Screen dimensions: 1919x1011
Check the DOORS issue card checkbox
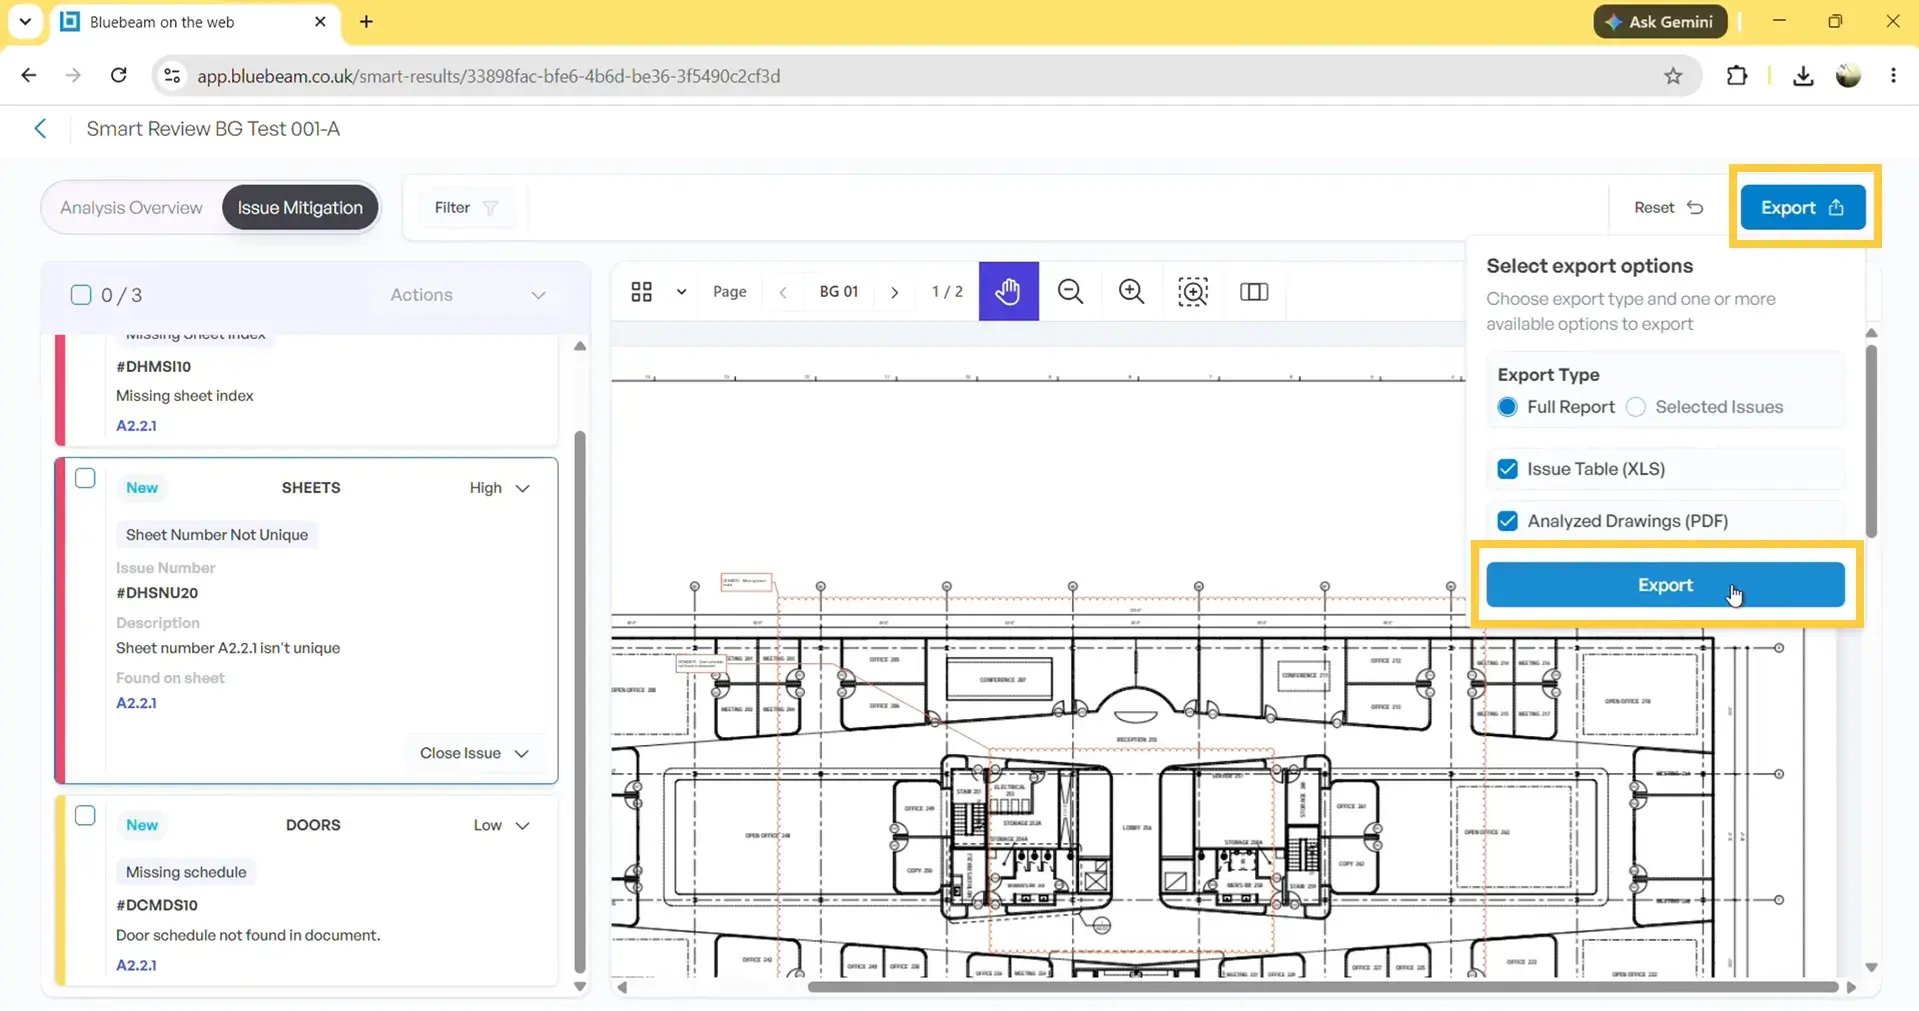pos(86,815)
